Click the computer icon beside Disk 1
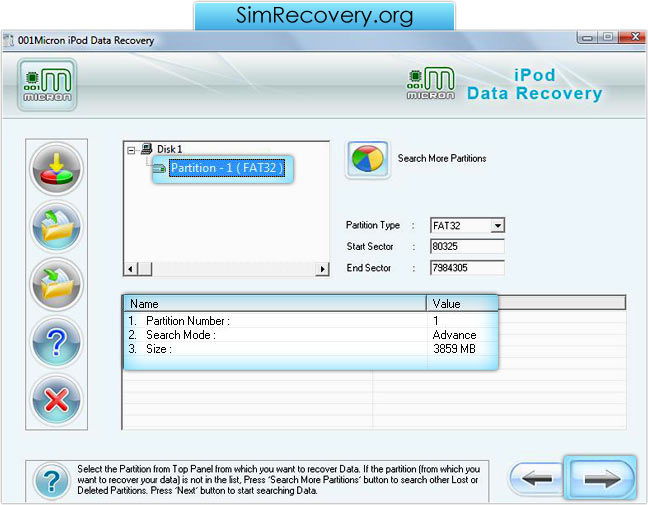Screen dimensions: 648x505 147,149
